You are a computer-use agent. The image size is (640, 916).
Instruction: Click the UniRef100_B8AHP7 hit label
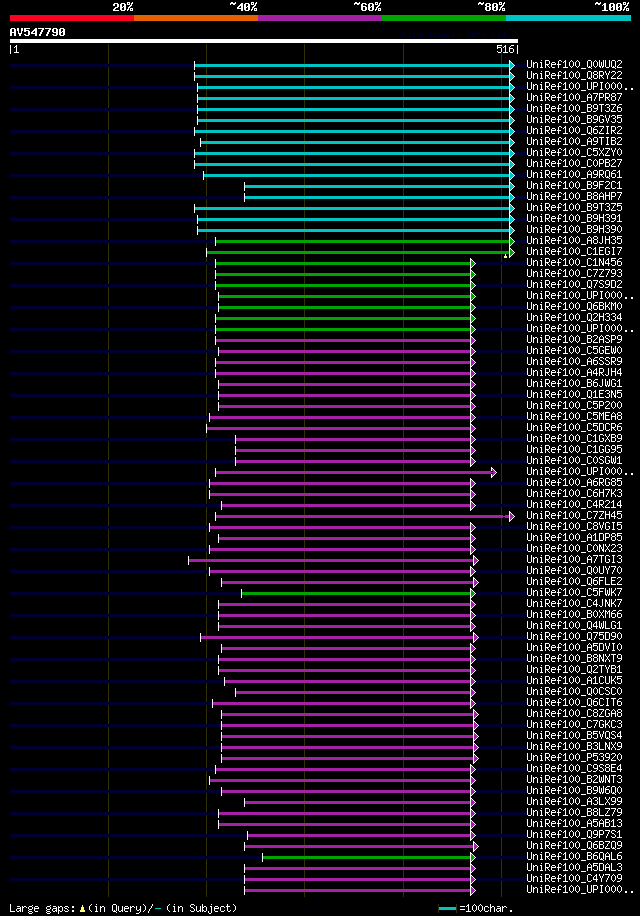[574, 196]
